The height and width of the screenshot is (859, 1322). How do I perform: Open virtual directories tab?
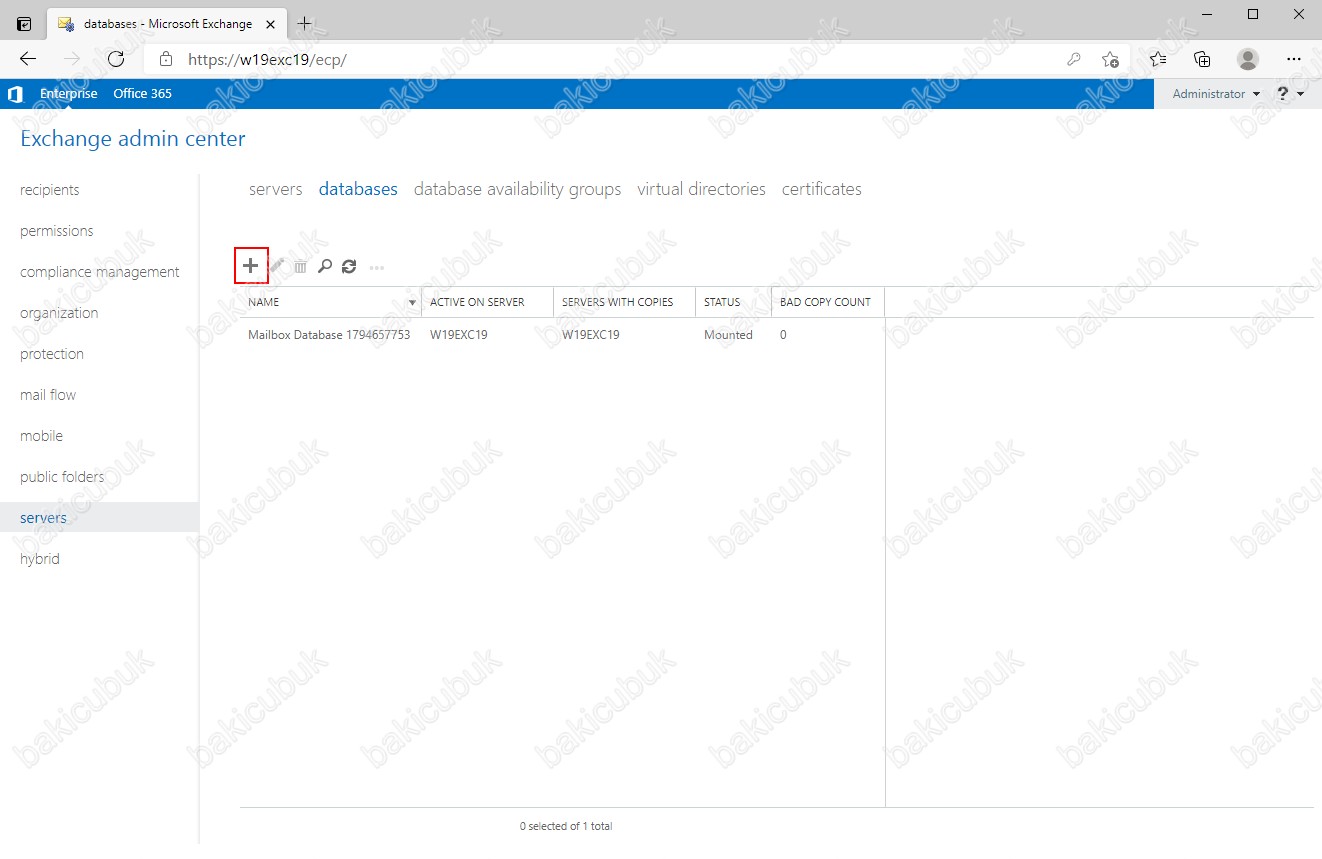[702, 189]
